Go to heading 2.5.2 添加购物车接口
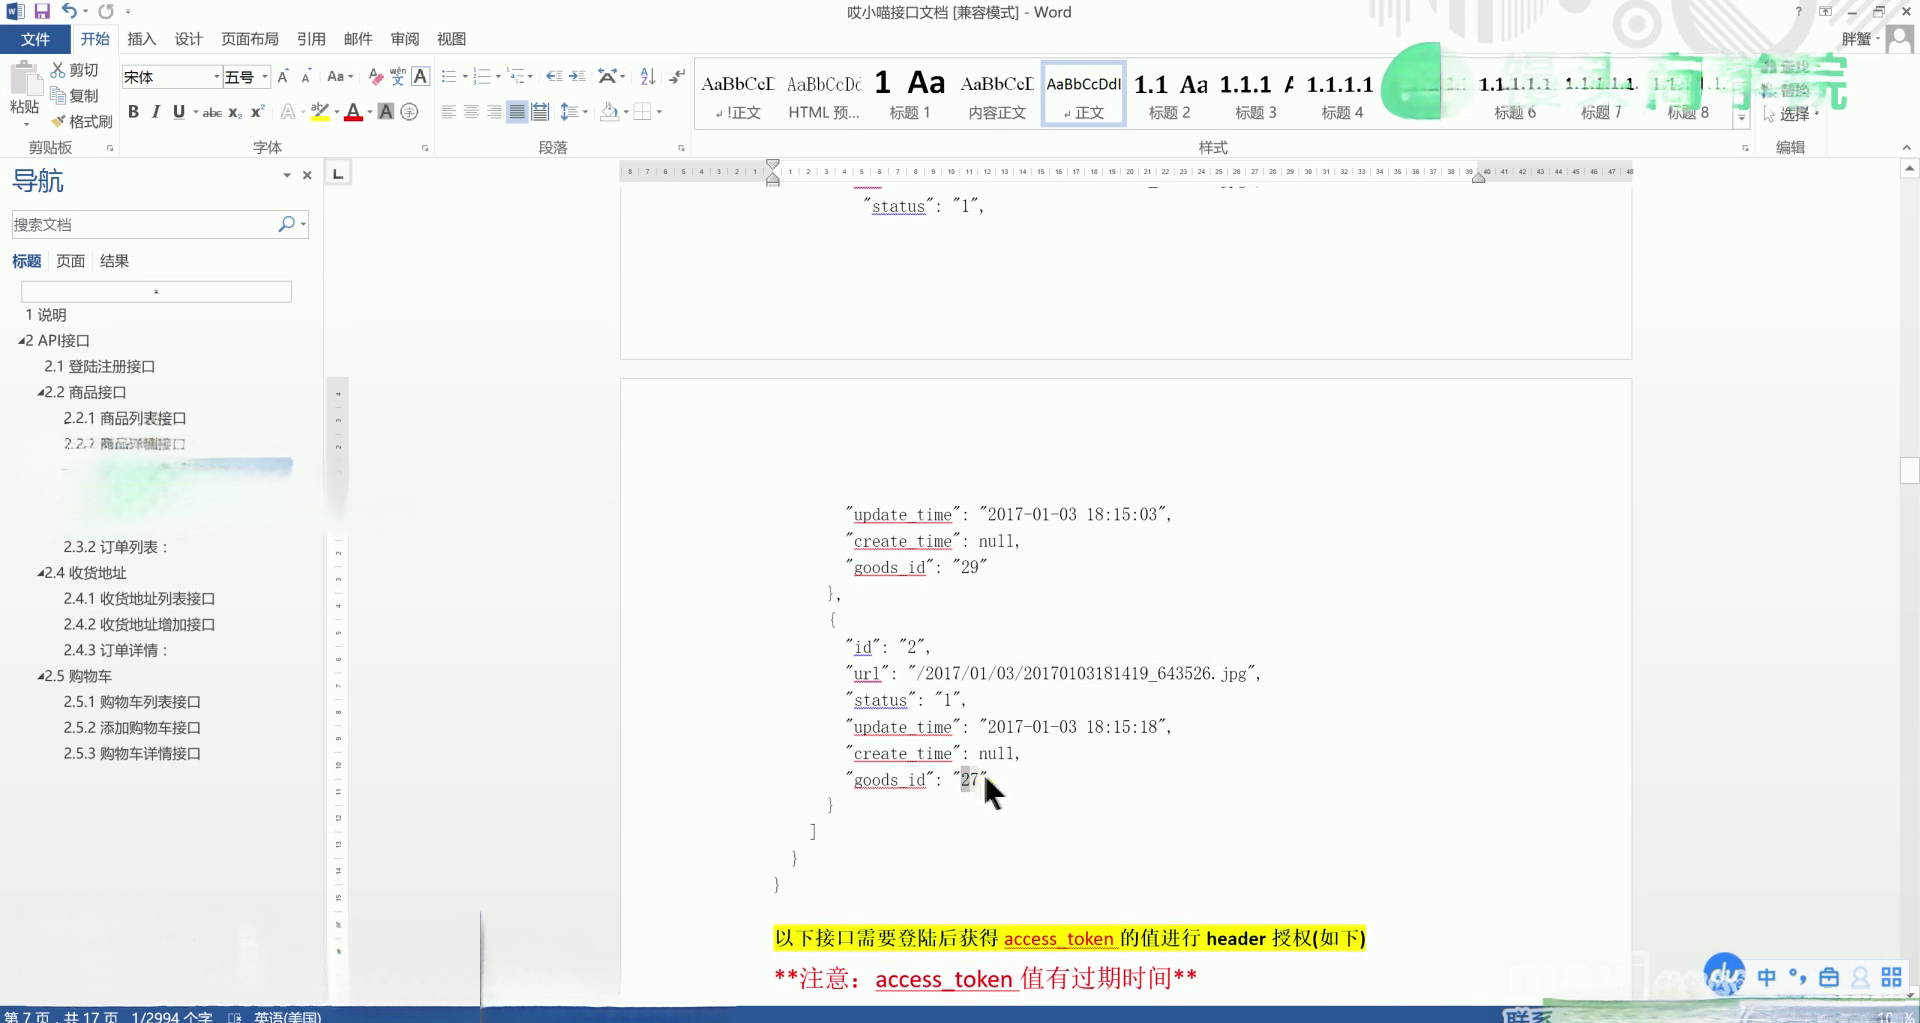 132,728
